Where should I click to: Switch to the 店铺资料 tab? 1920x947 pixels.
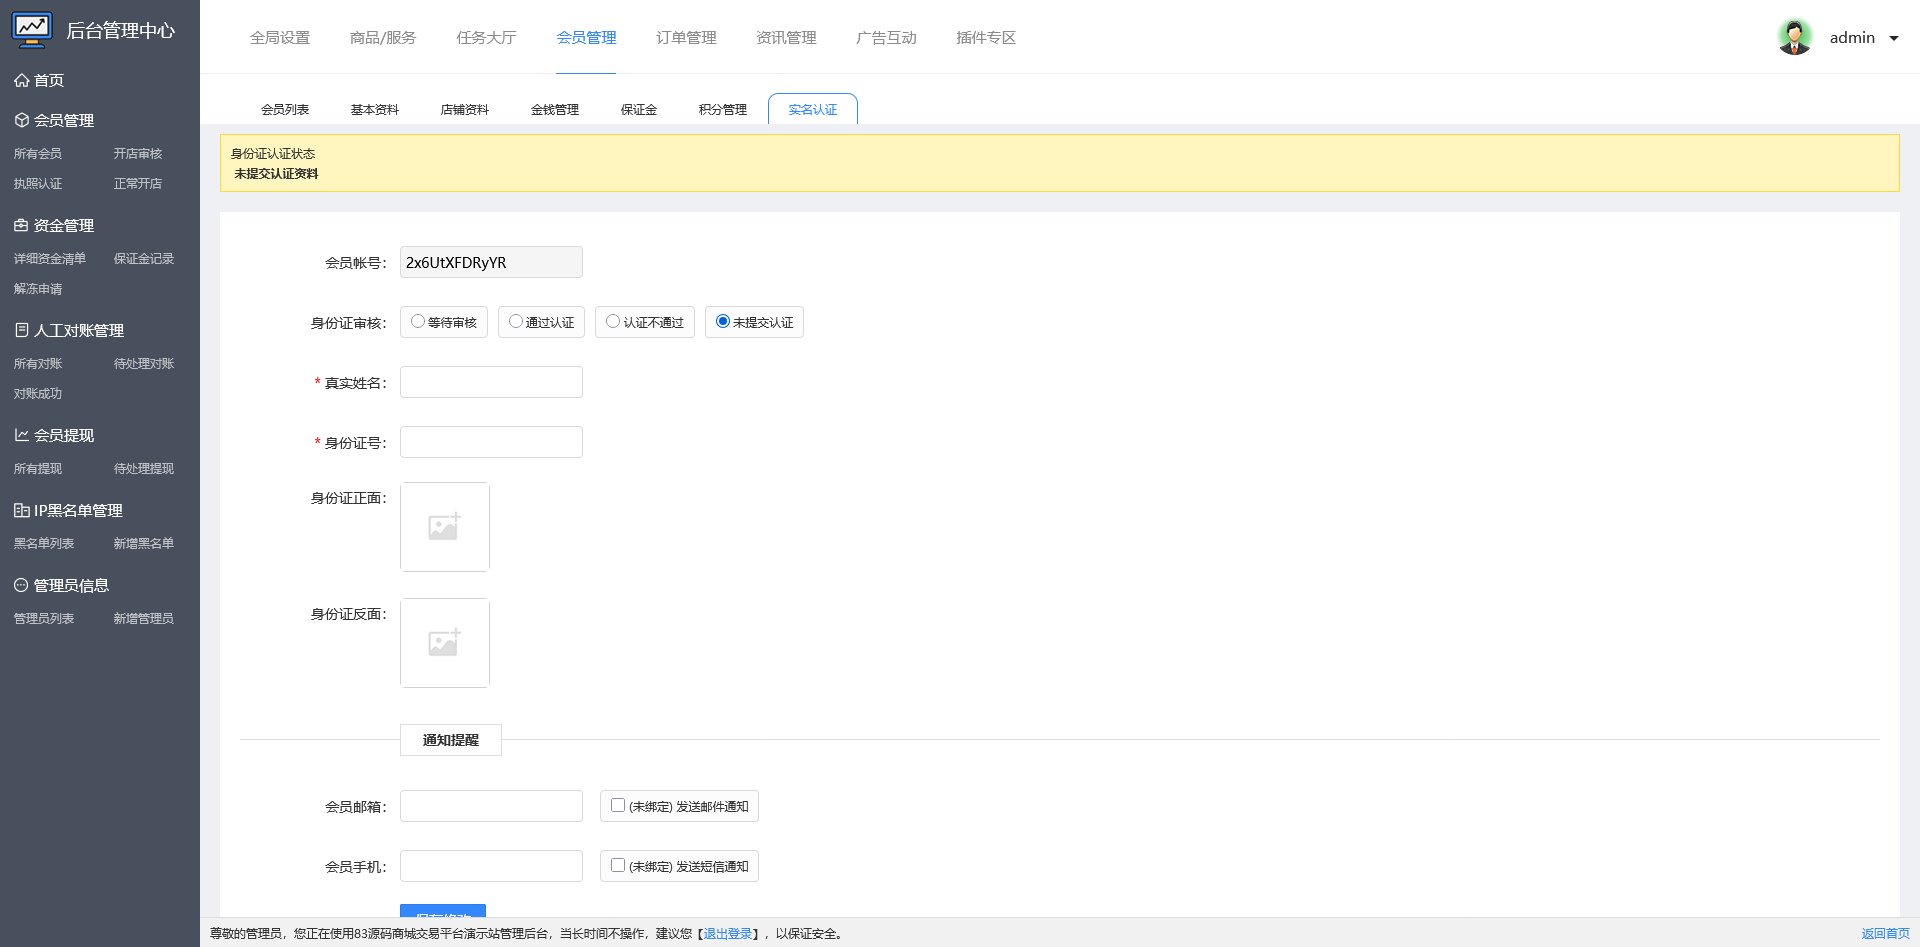pos(465,109)
